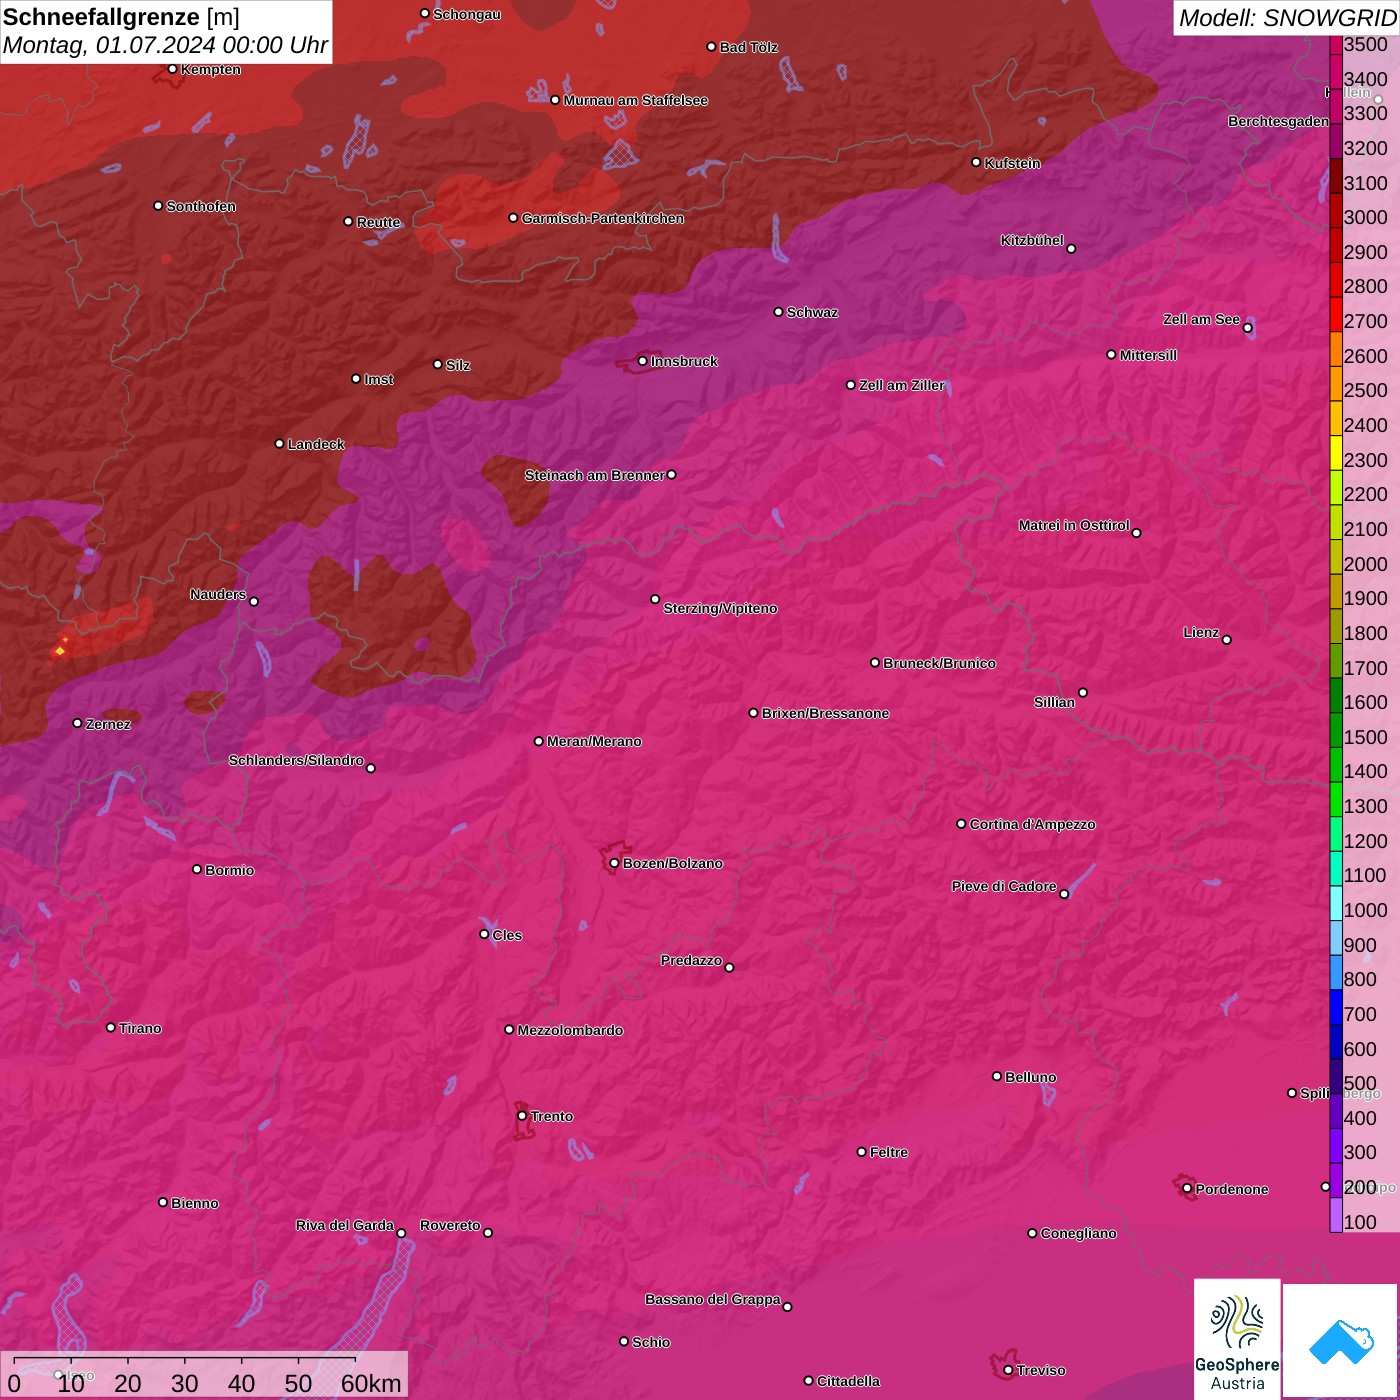Click the Riva del Garda label
The image size is (1400, 1400).
[x=345, y=1225]
